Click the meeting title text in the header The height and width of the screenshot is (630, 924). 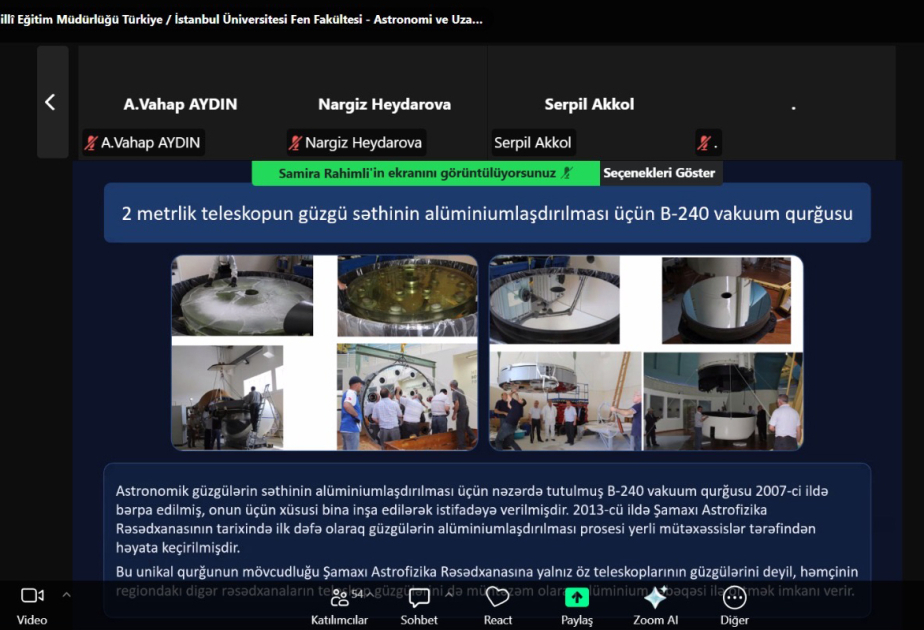point(242,19)
